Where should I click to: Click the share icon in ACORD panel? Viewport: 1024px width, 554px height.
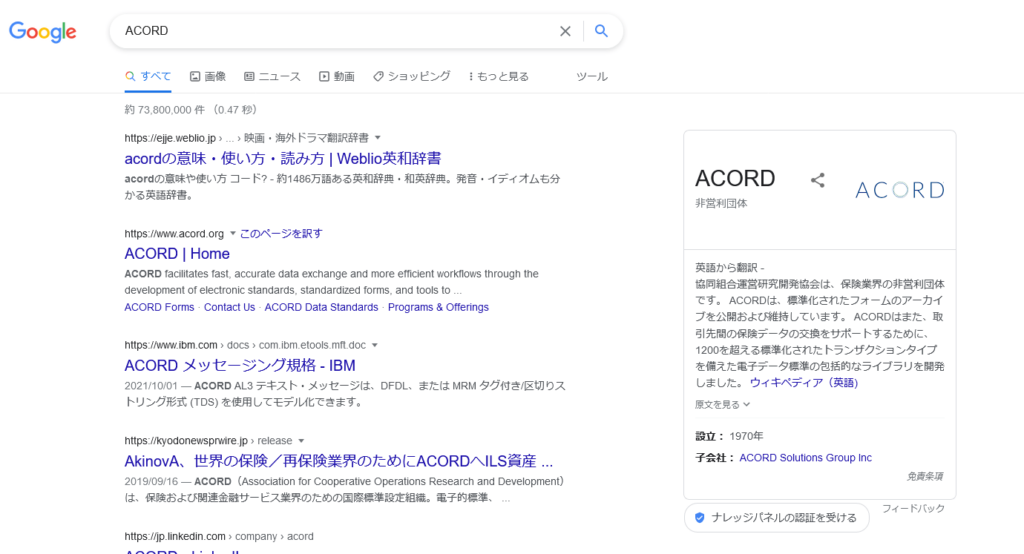818,180
